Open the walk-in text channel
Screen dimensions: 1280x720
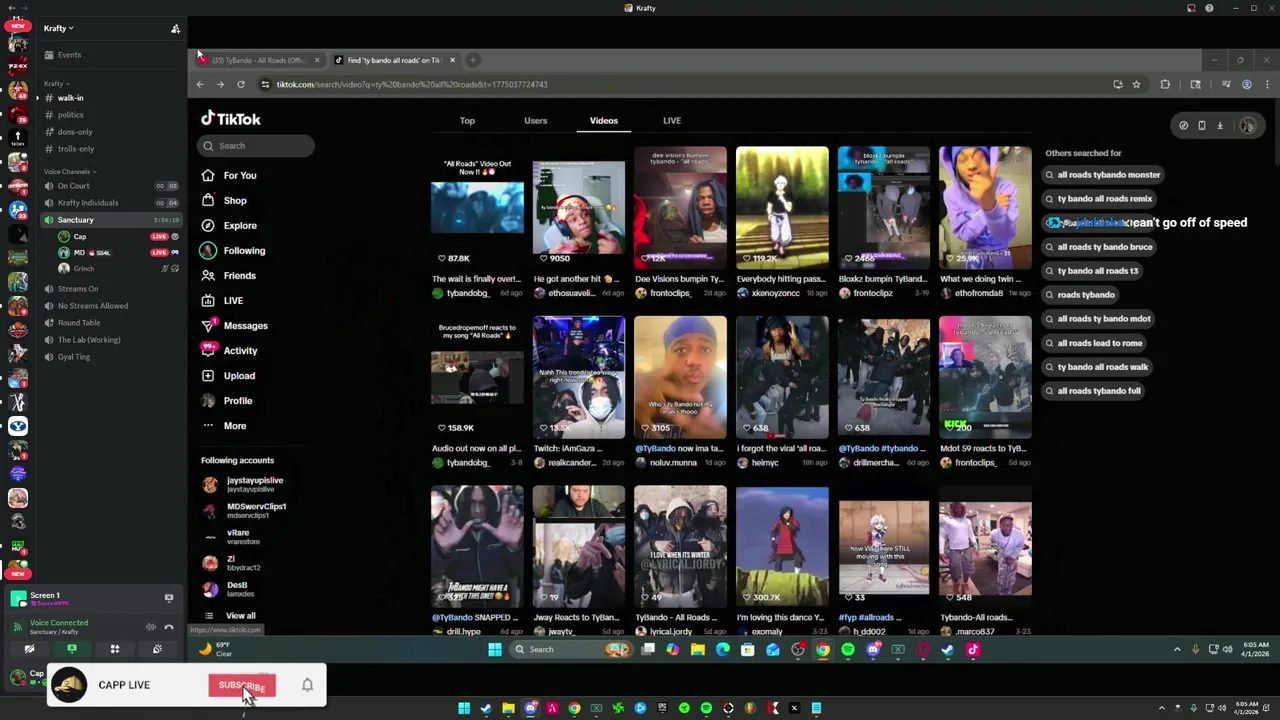click(x=110, y=98)
